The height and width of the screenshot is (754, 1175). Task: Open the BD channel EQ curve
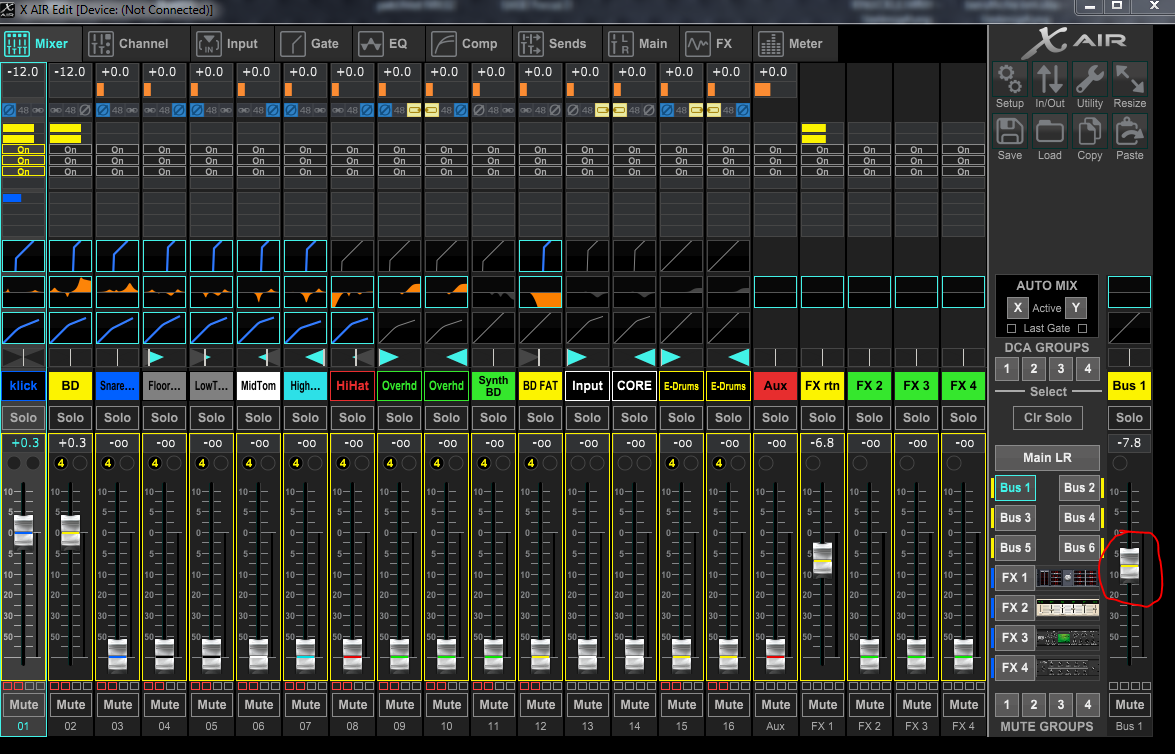tap(70, 292)
